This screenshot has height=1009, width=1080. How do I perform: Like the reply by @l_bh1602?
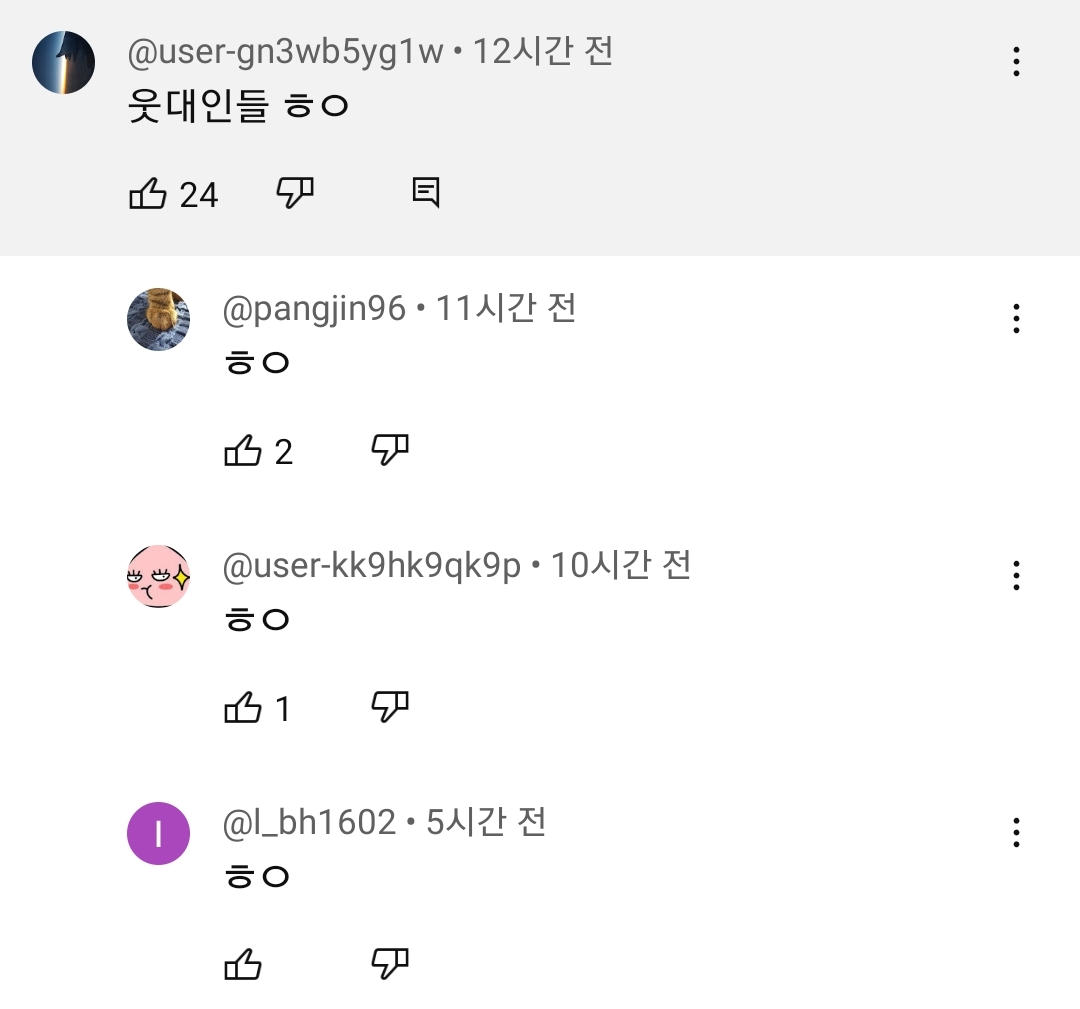(243, 965)
